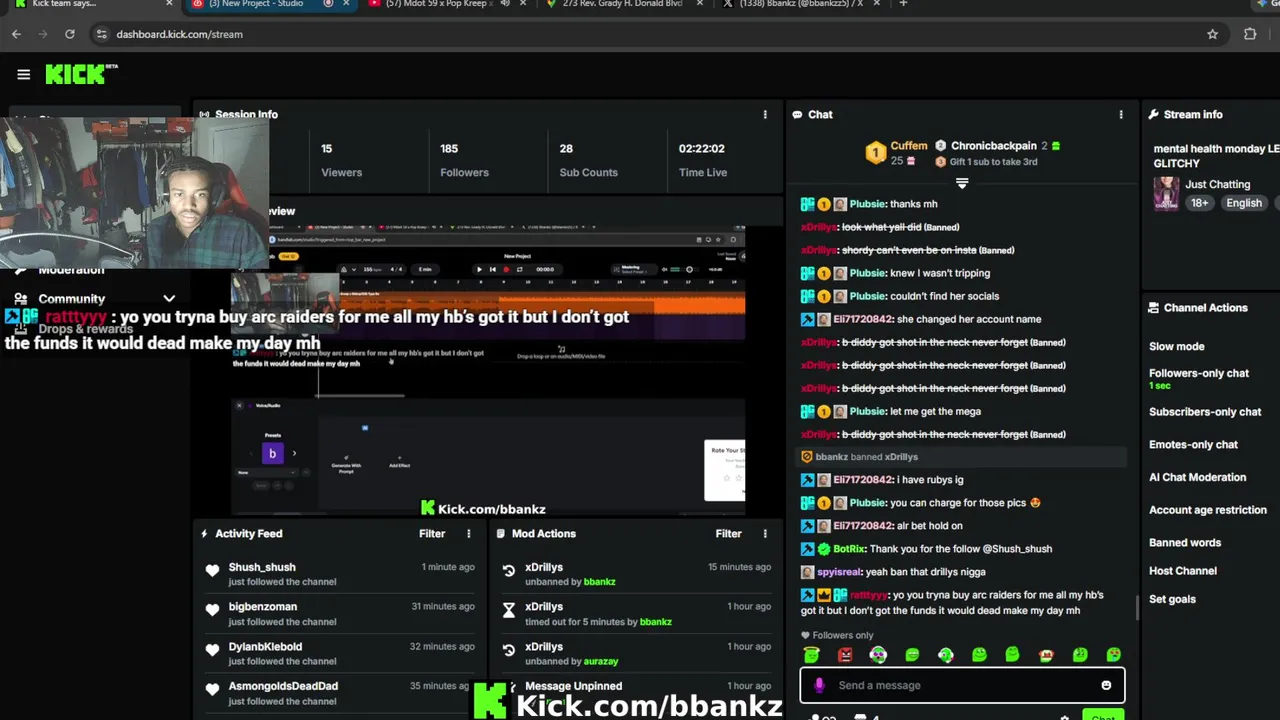Open Activity Feed Filter
Screen dimensions: 1280x720
pos(432,534)
